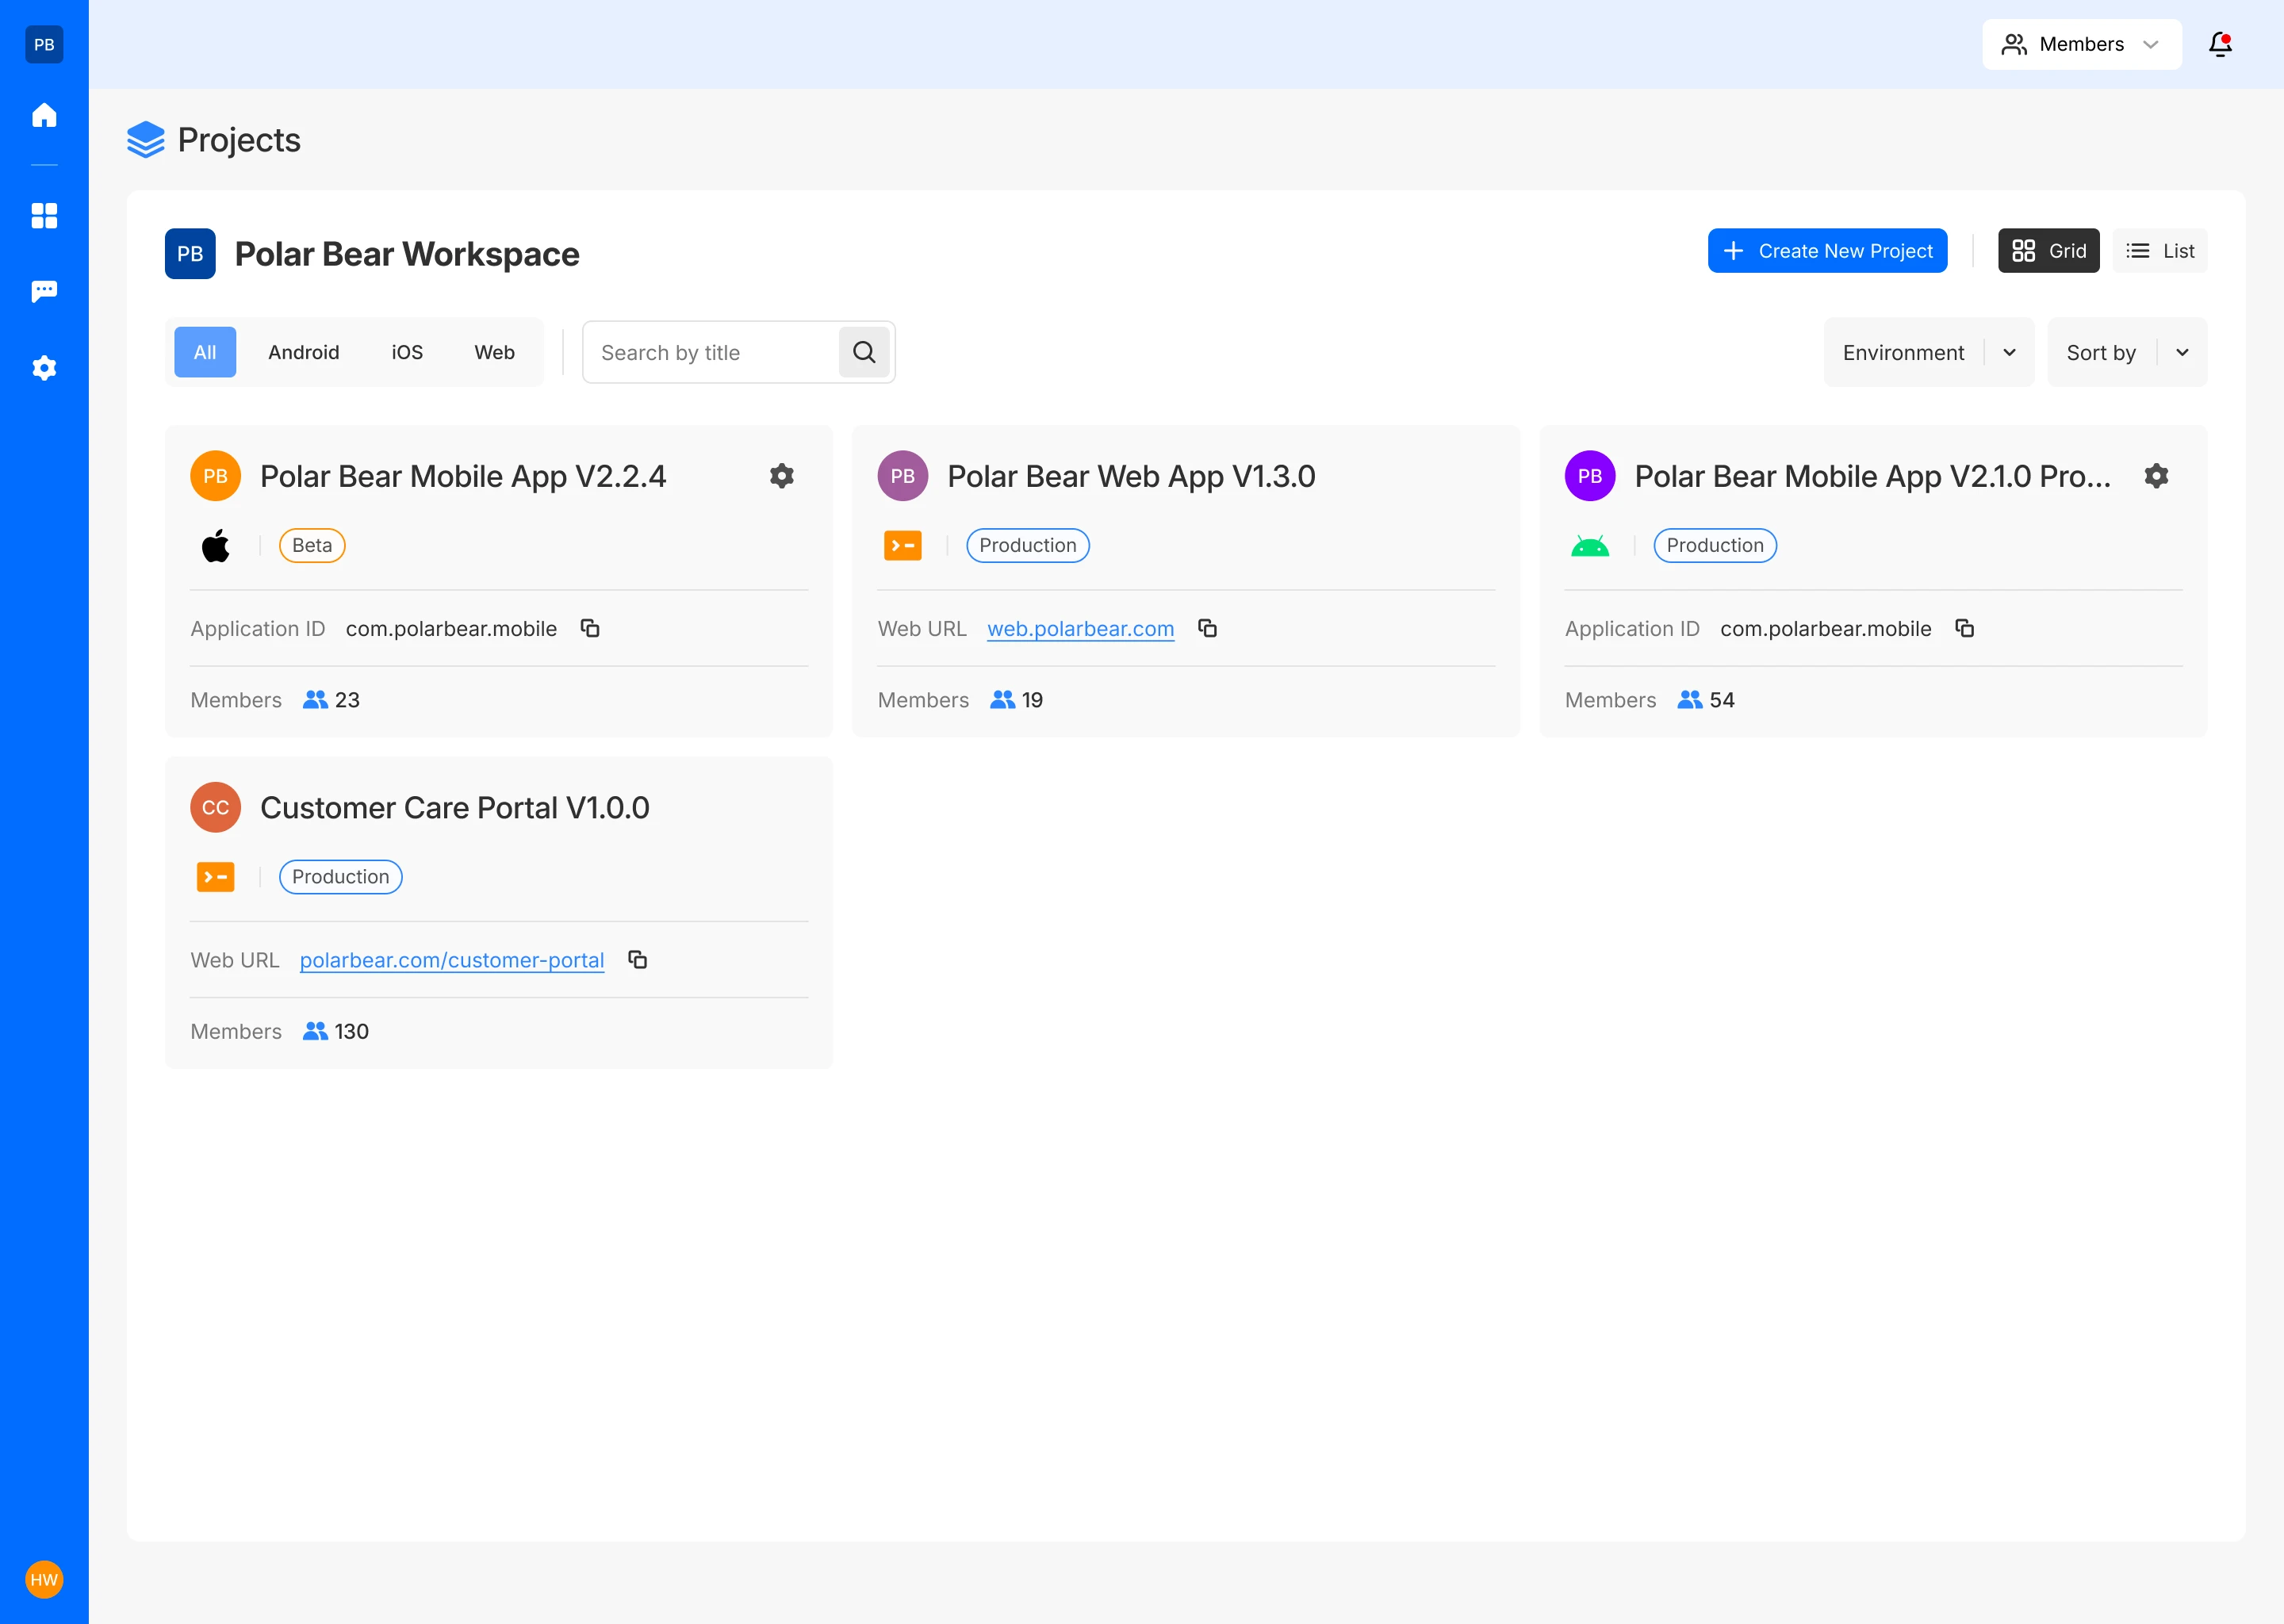This screenshot has width=2284, height=1624.
Task: Copy web.polarbear.com URL with copy icon
Action: pos(1208,628)
